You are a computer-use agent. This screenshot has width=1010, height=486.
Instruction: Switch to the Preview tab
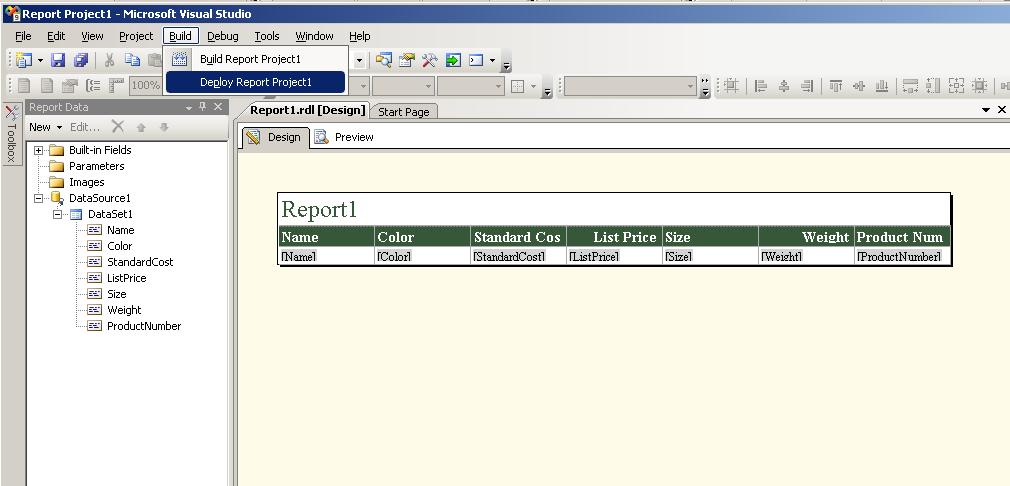pos(345,137)
